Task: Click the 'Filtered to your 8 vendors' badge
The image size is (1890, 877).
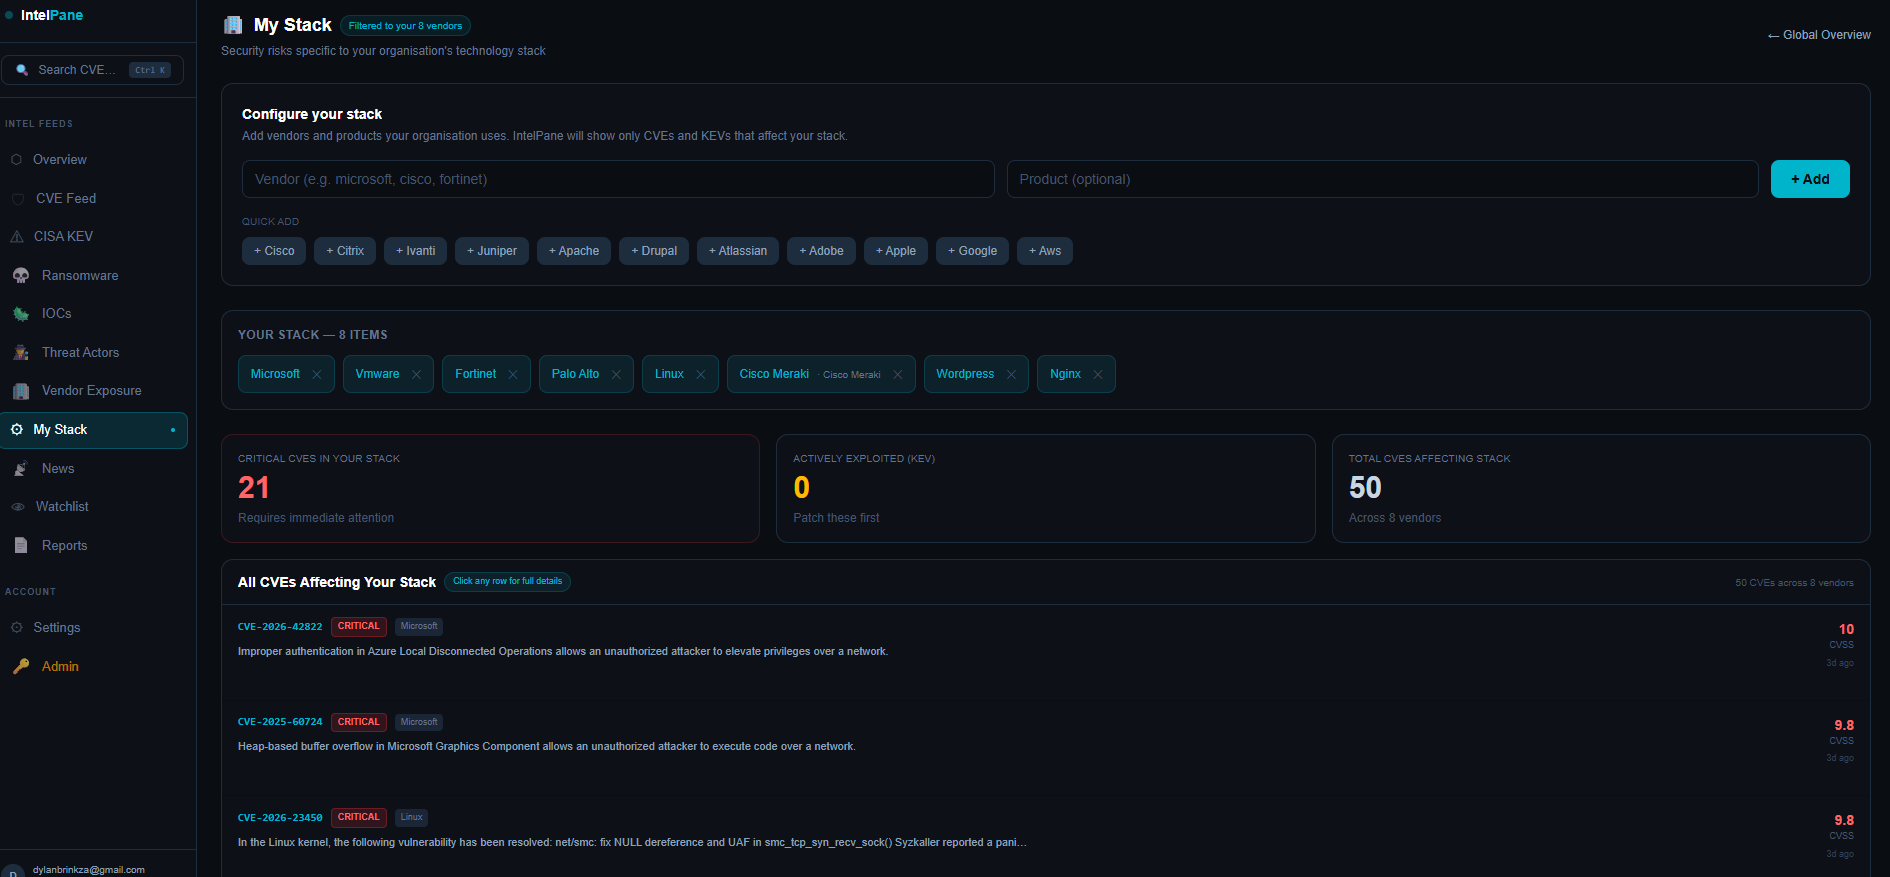Action: (405, 26)
